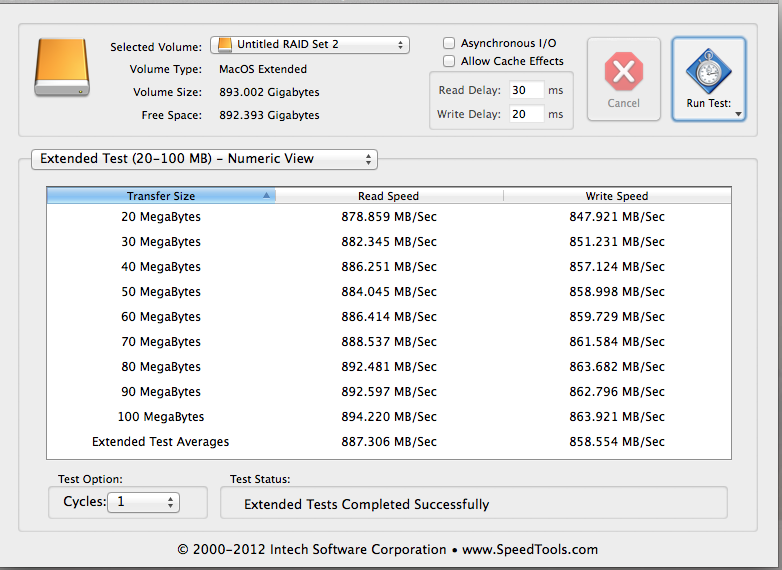Open the Cycles count dropdown

[144, 502]
